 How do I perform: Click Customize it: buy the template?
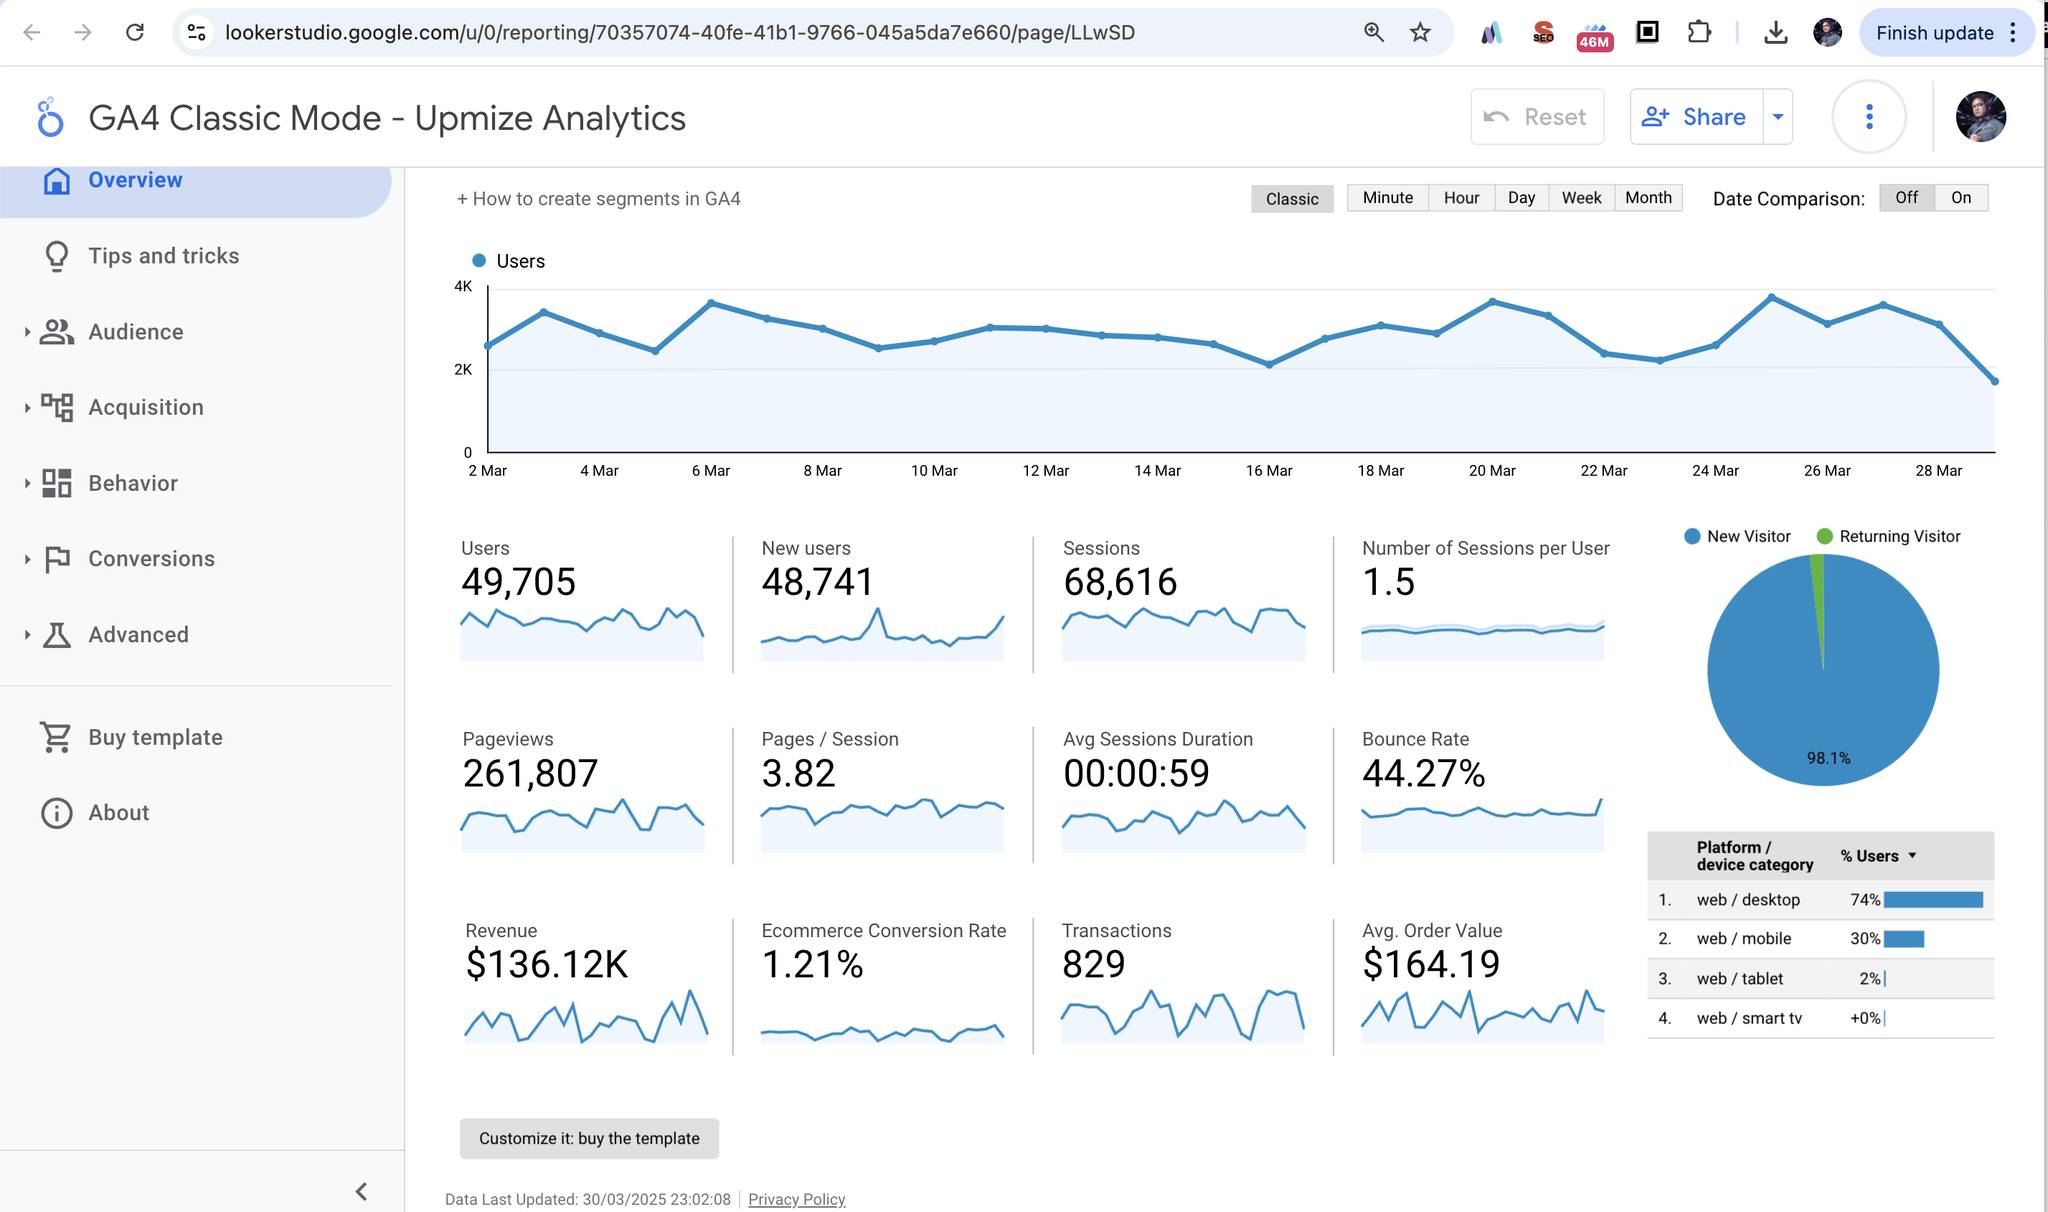point(589,1138)
